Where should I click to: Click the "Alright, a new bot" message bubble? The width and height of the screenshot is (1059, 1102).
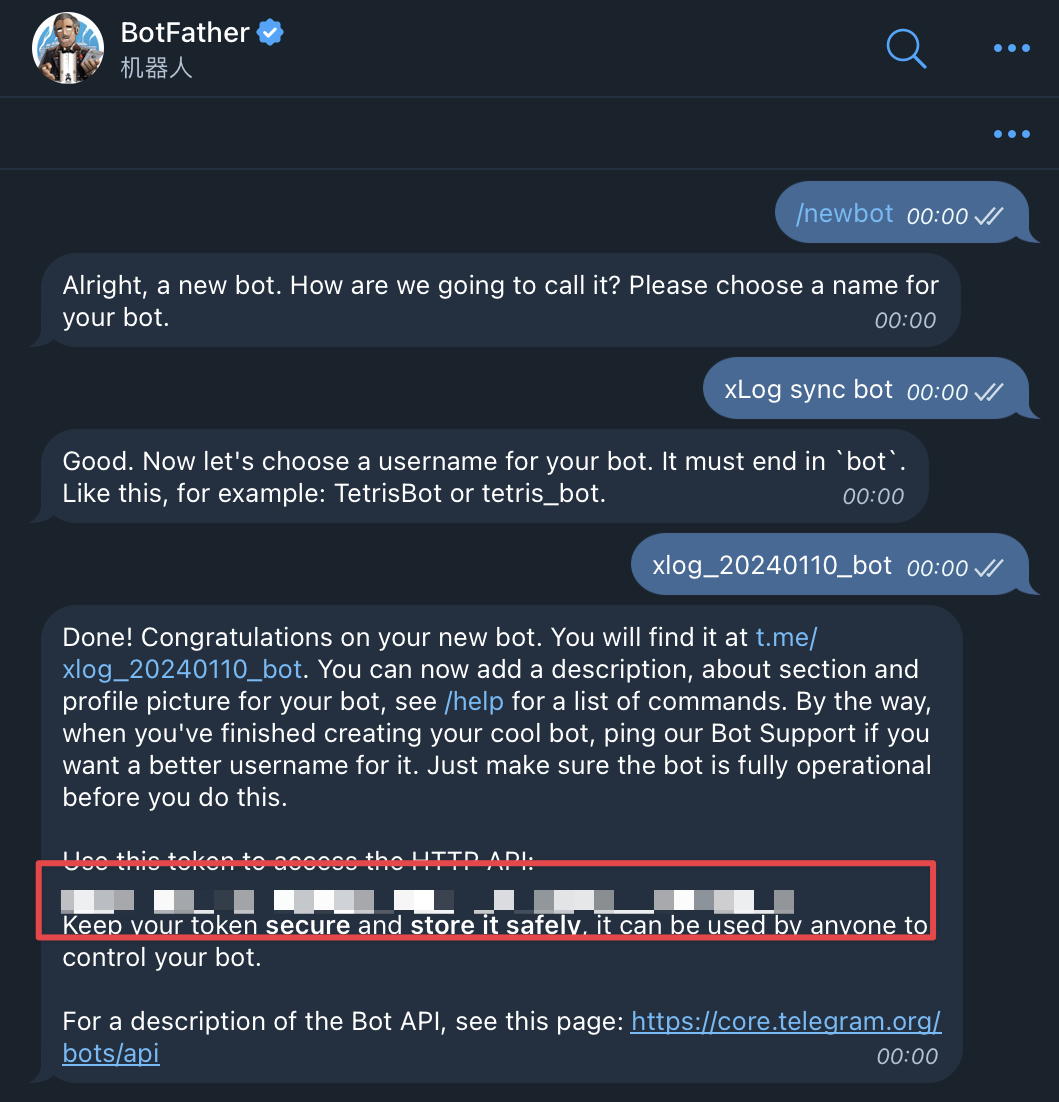pos(500,301)
